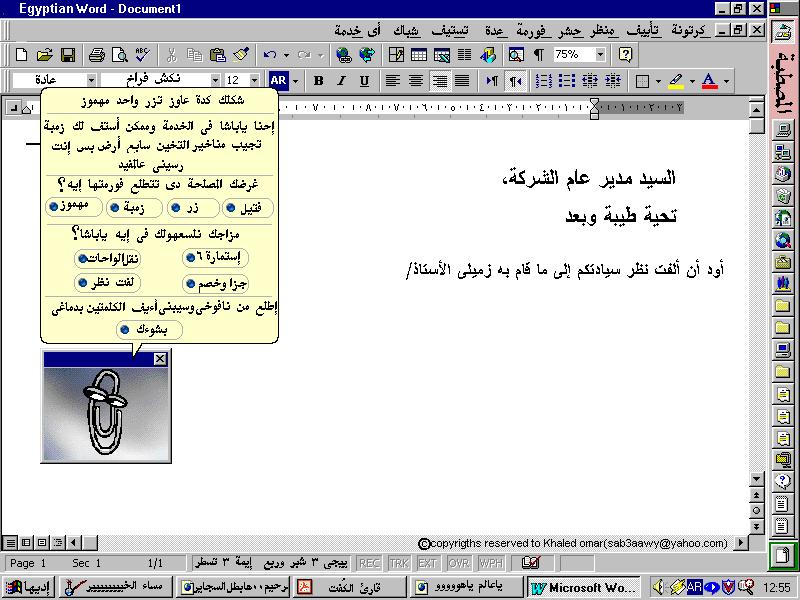800x600 pixels.
Task: Undo the last action
Action: click(x=270, y=55)
